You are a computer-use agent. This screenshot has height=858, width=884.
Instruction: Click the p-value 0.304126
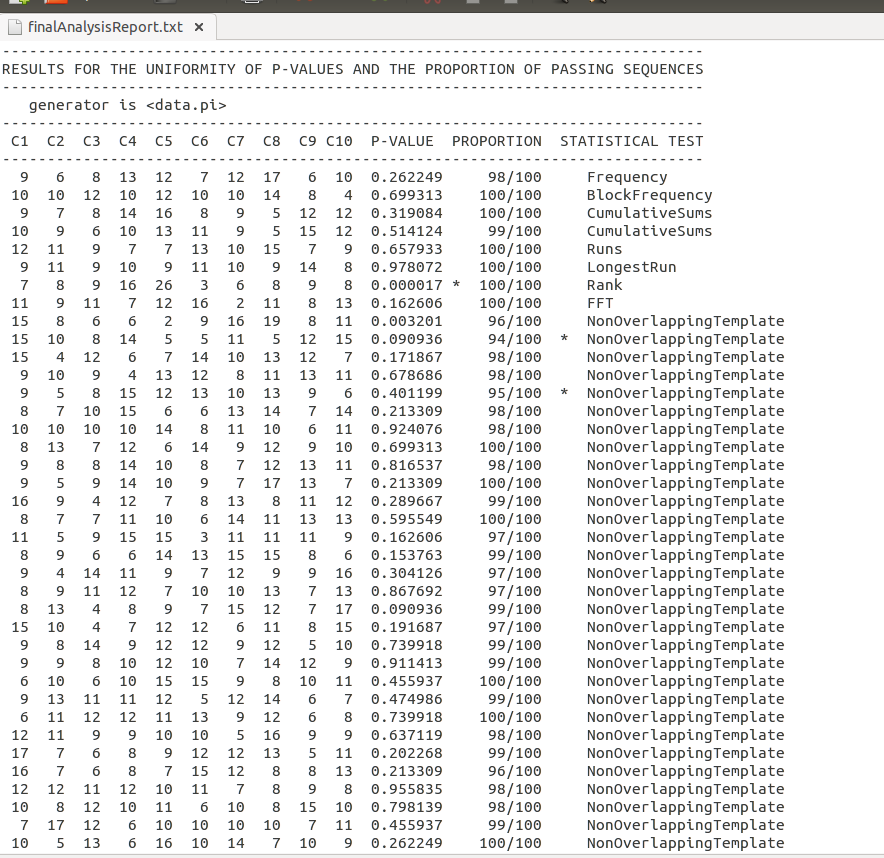coord(406,573)
